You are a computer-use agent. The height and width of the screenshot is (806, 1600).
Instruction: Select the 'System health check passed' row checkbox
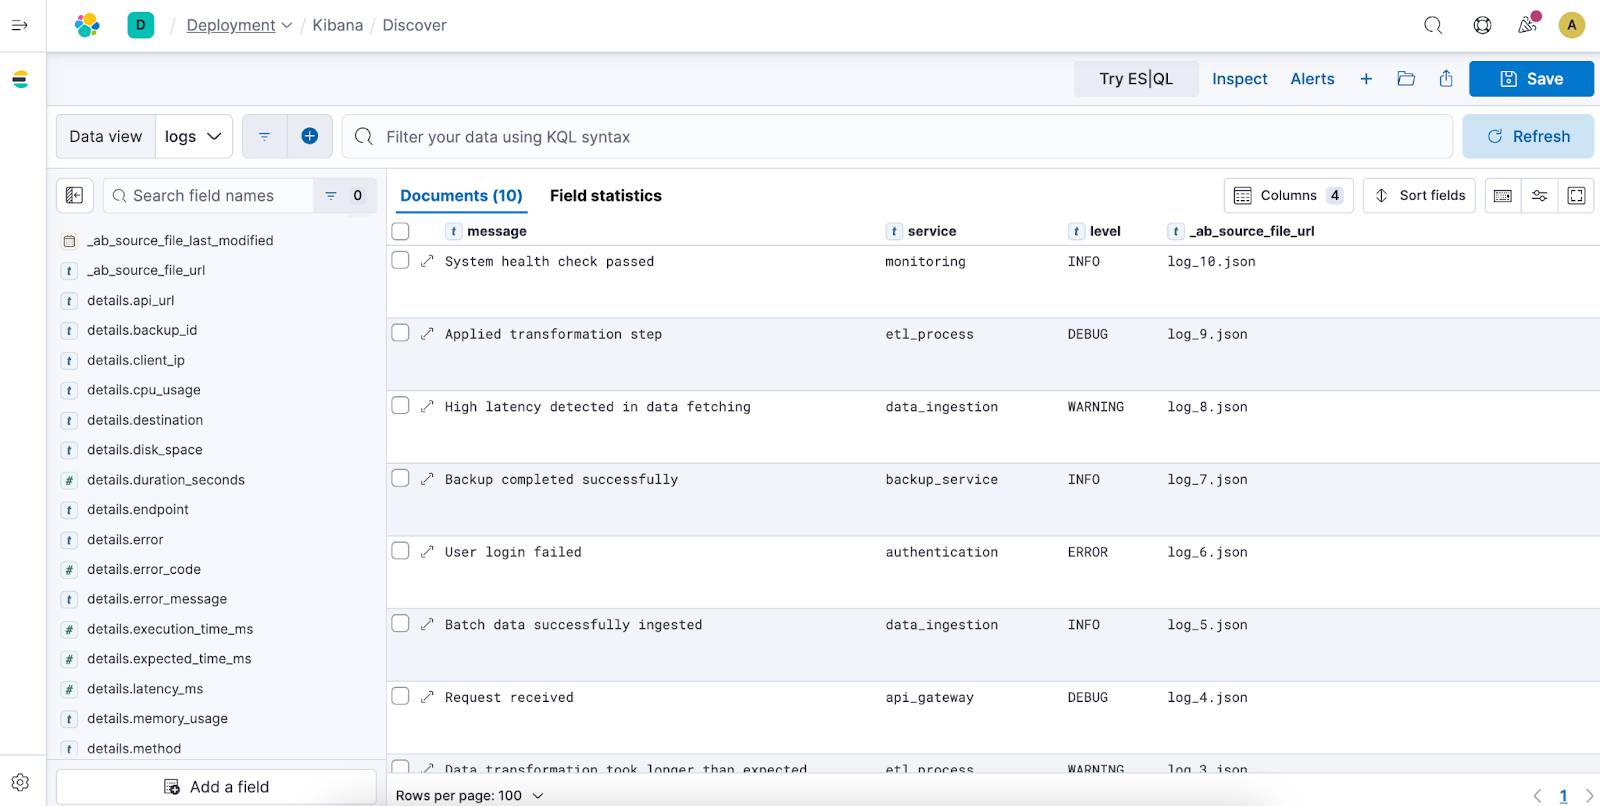click(x=401, y=261)
